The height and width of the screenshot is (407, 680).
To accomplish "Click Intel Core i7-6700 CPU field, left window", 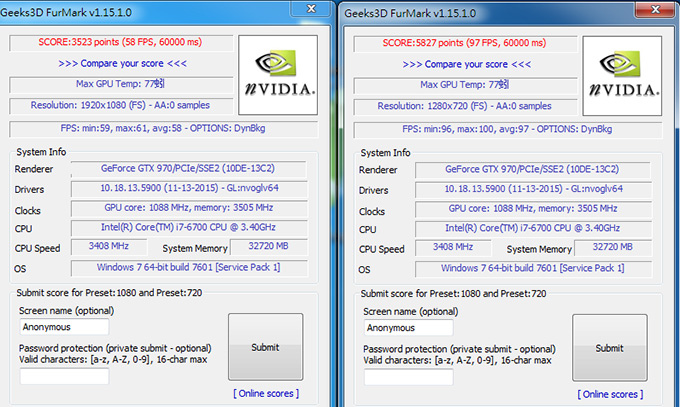I will click(x=189, y=228).
